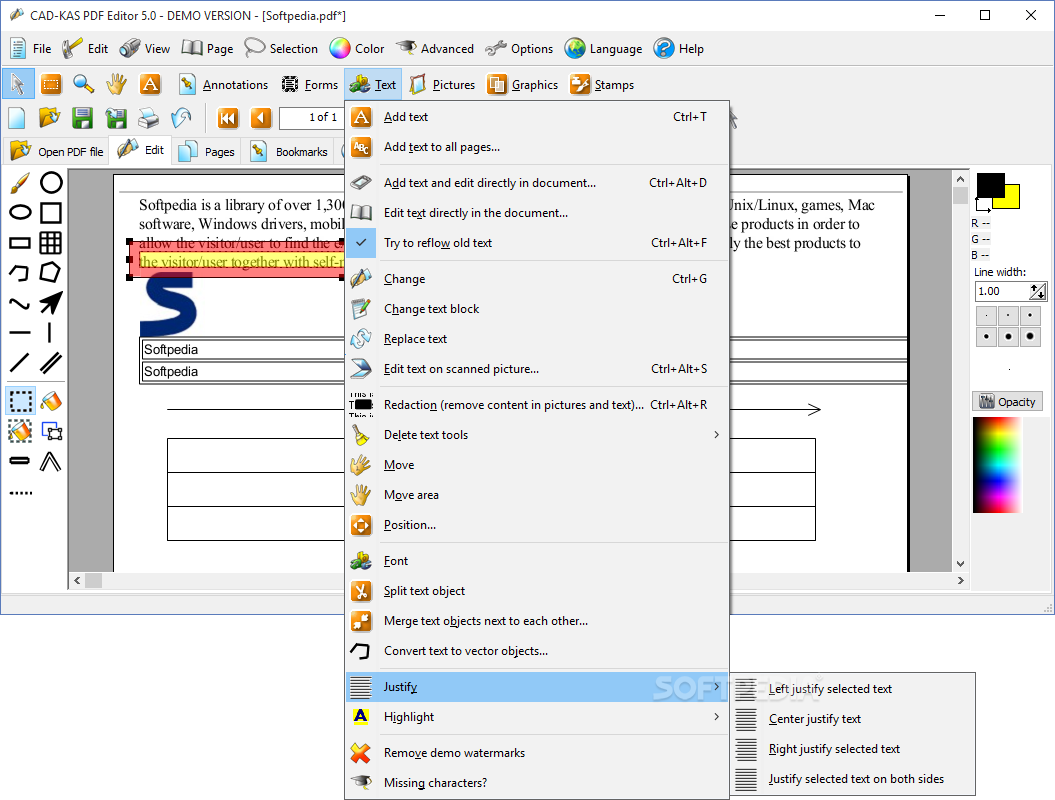This screenshot has height=800, width=1055.
Task: Choose 'Replace text' menu entry
Action: pos(538,339)
